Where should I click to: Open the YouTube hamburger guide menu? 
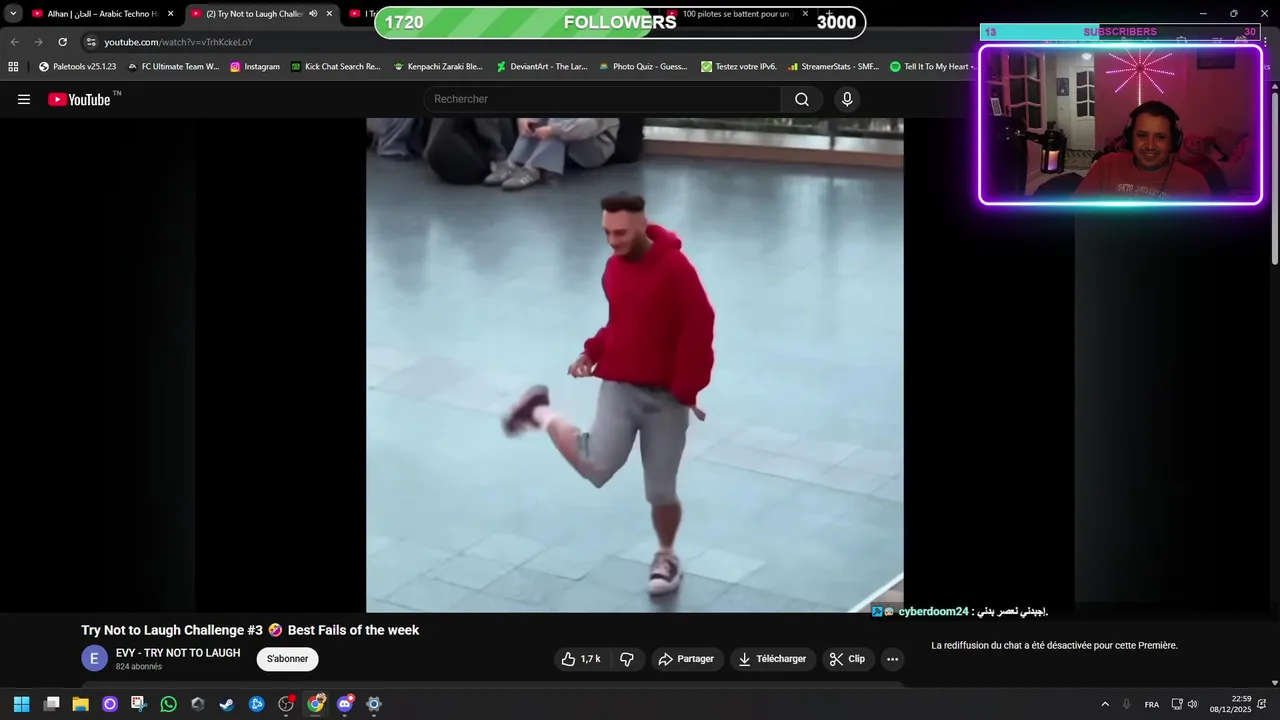tap(24, 99)
